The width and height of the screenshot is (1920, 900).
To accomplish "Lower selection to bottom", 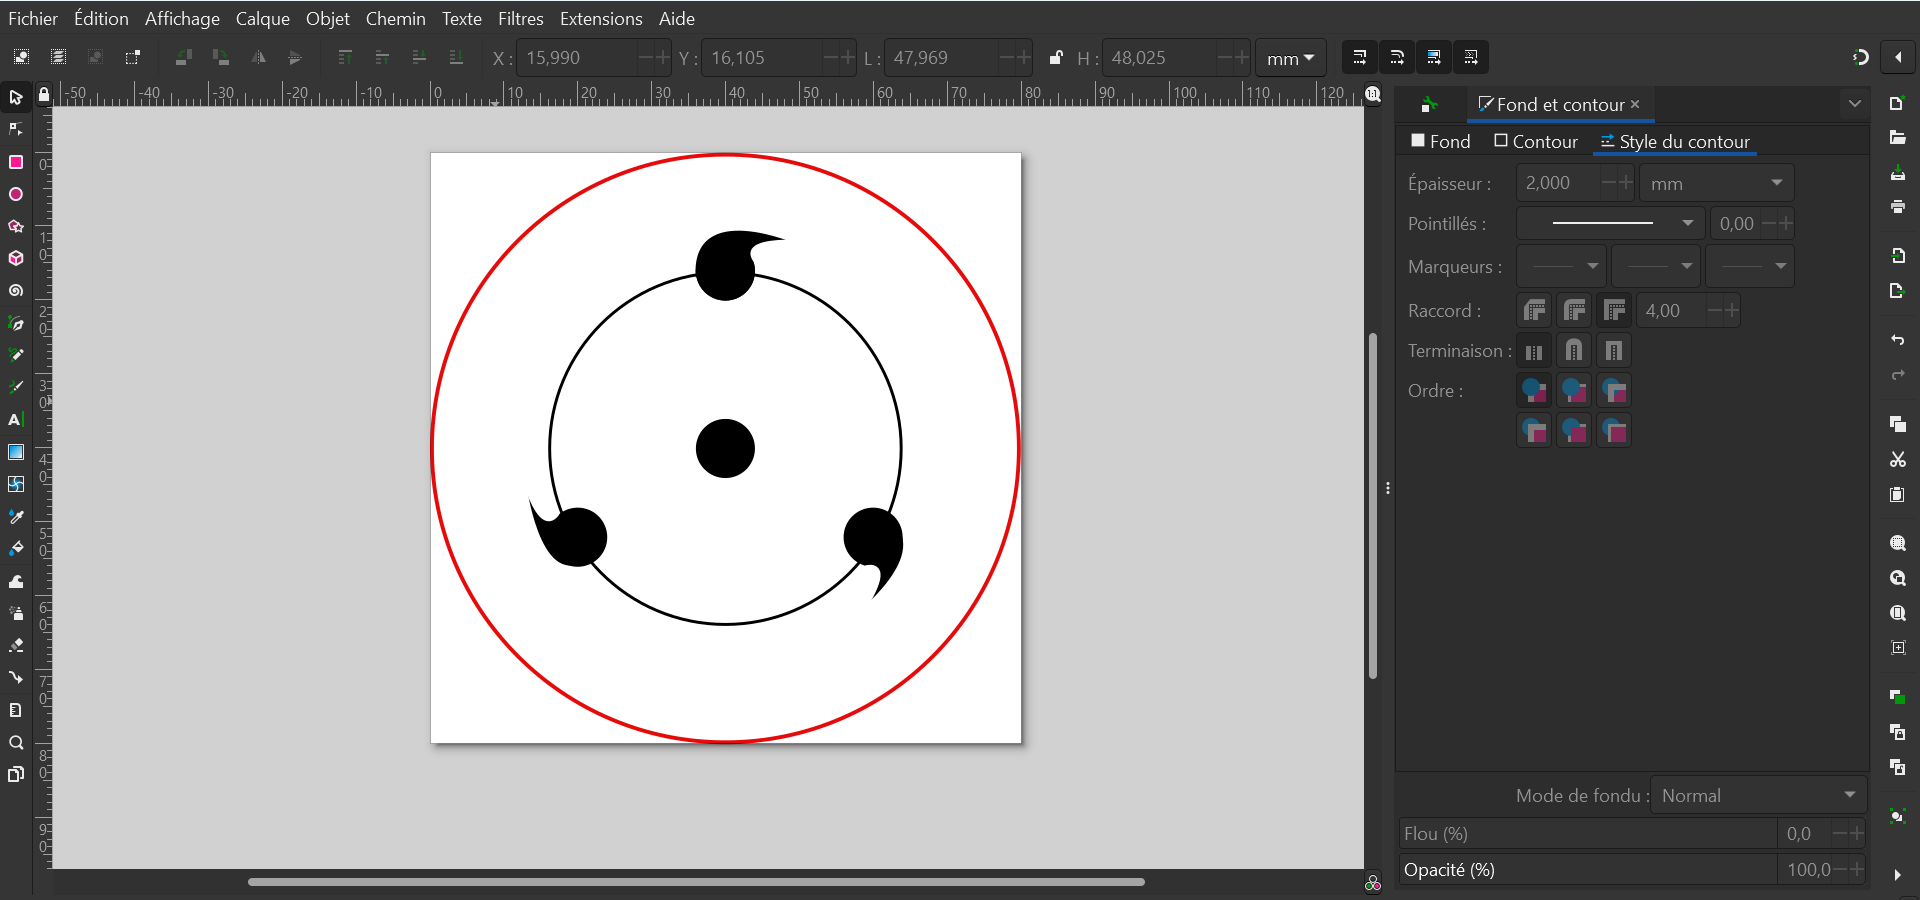I will [x=456, y=57].
